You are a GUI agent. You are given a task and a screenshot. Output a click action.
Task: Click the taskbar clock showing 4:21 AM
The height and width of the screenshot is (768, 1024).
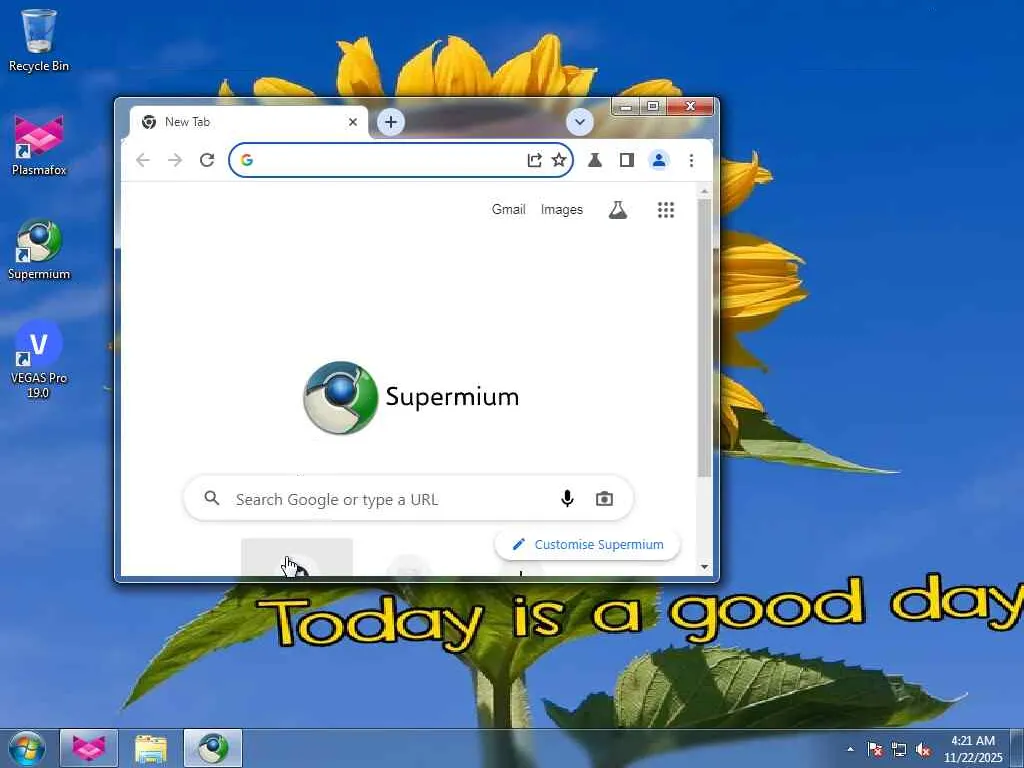point(972,748)
